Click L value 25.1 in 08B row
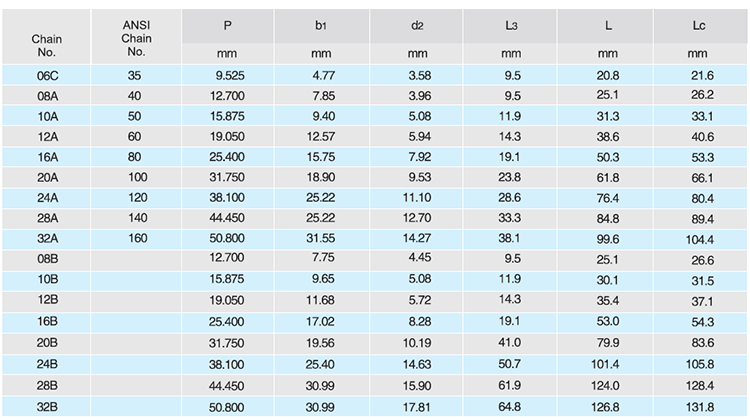 click(607, 260)
